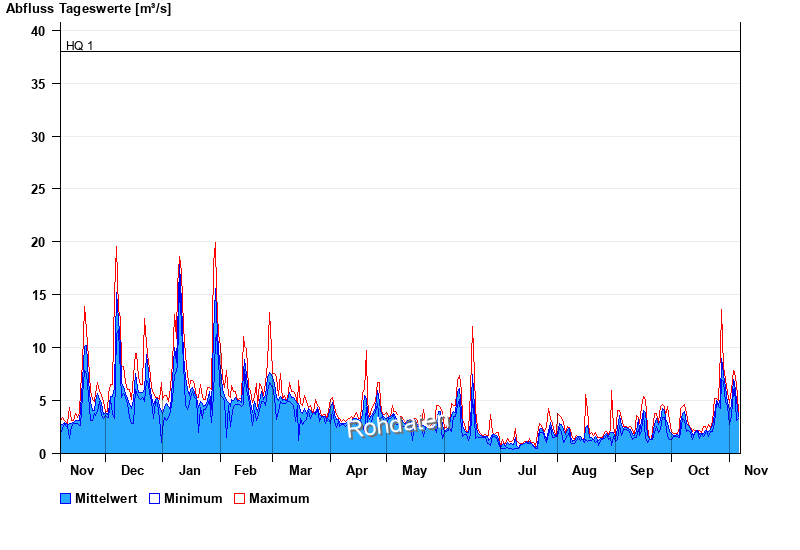Select the Maximum legend label
The image size is (800, 550).
point(279,498)
